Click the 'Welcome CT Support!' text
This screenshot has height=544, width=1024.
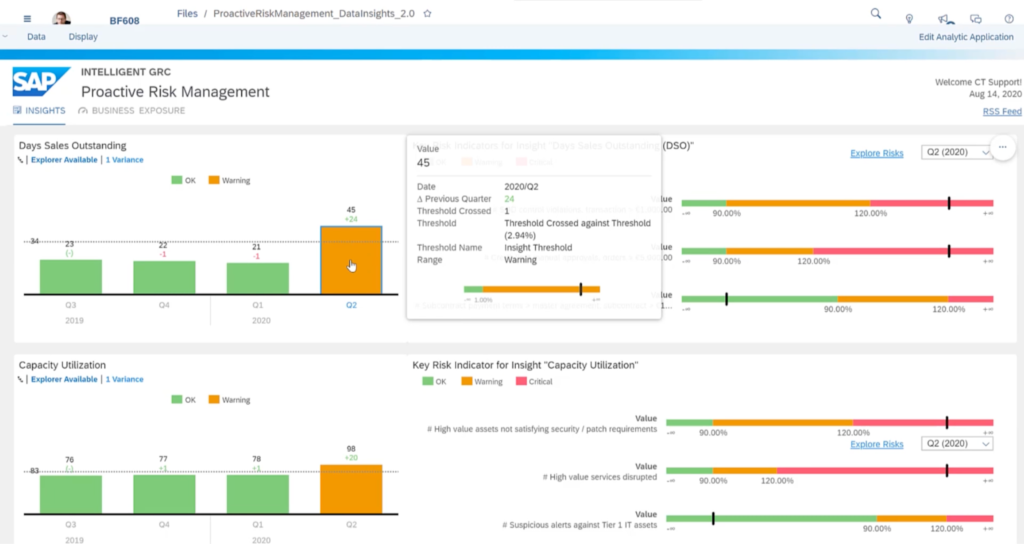[x=978, y=82]
